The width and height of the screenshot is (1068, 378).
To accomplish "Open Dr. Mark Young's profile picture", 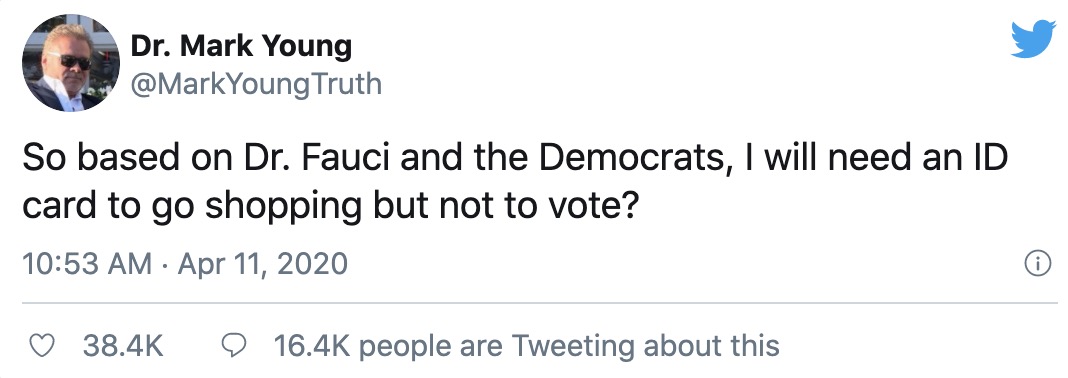I will [71, 63].
